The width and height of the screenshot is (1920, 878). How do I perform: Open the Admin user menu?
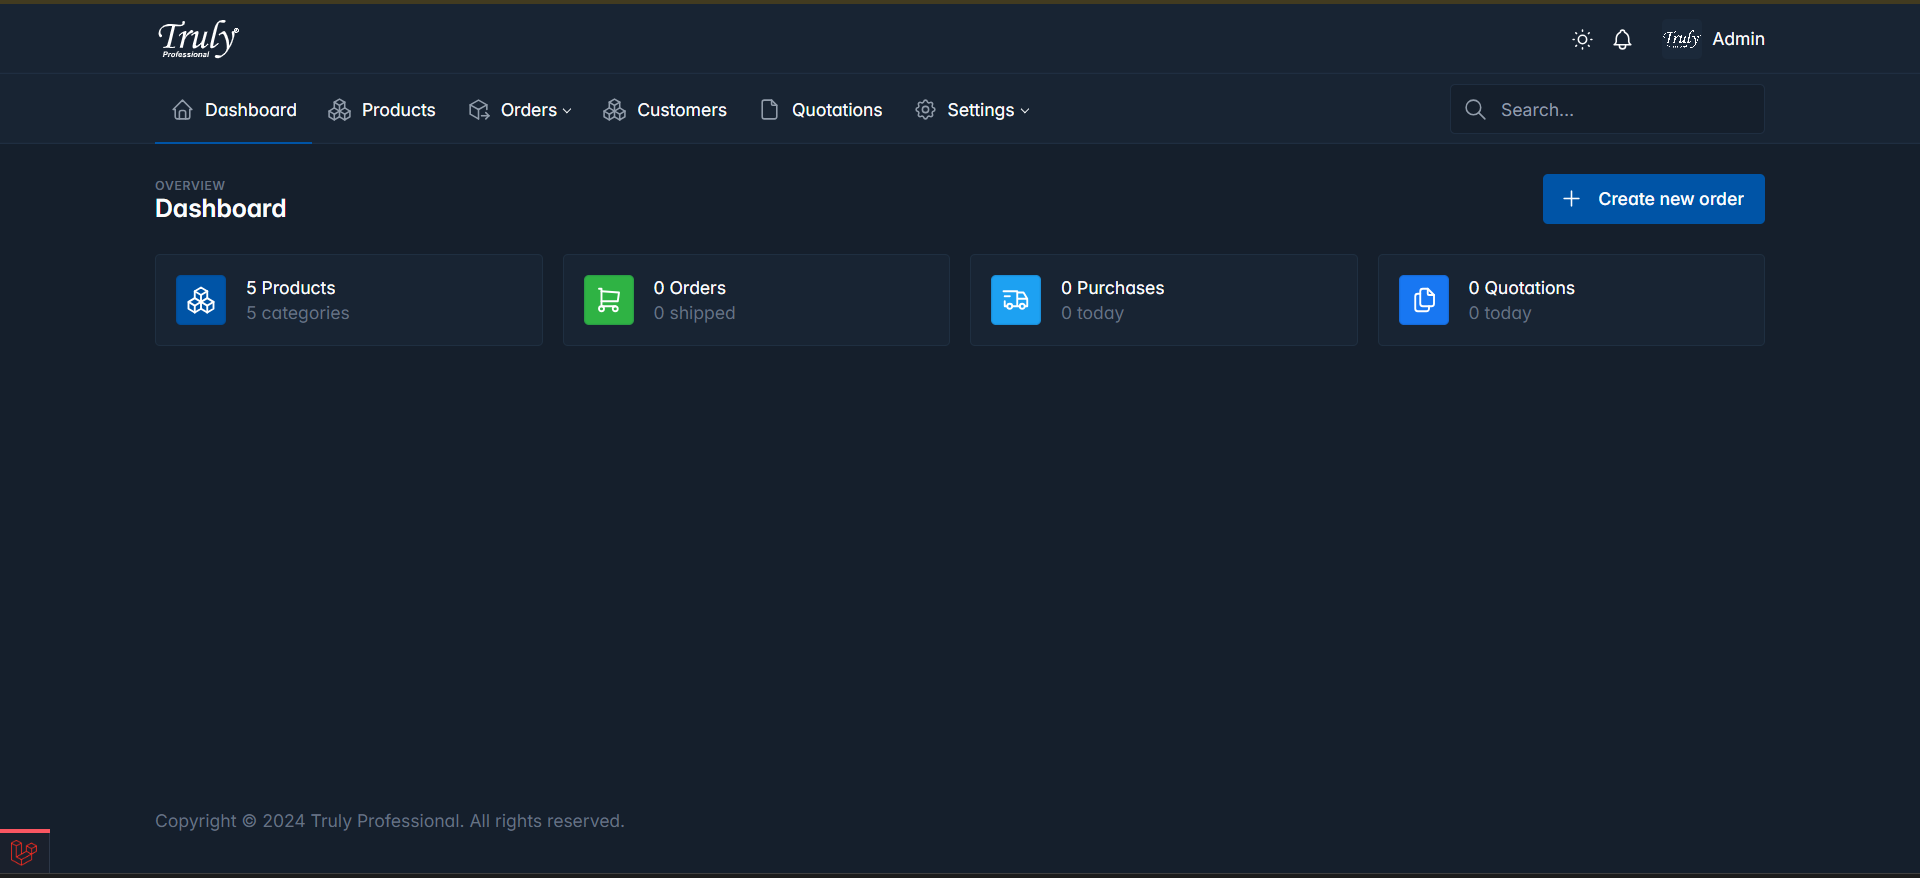point(1738,39)
